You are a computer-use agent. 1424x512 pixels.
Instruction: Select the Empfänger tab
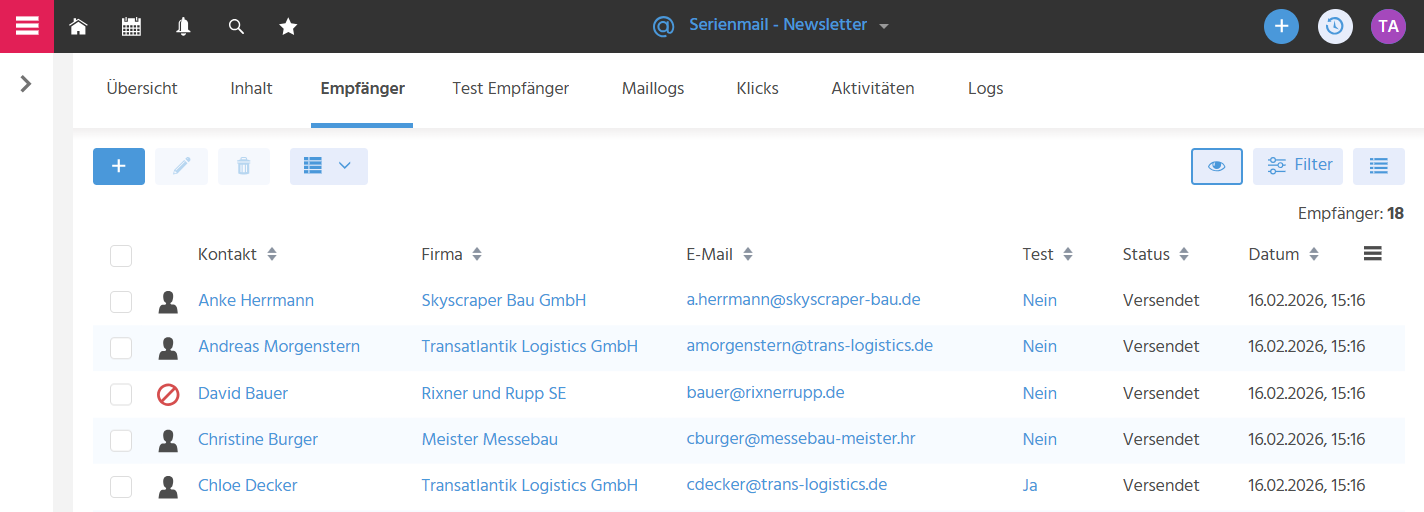tap(362, 88)
